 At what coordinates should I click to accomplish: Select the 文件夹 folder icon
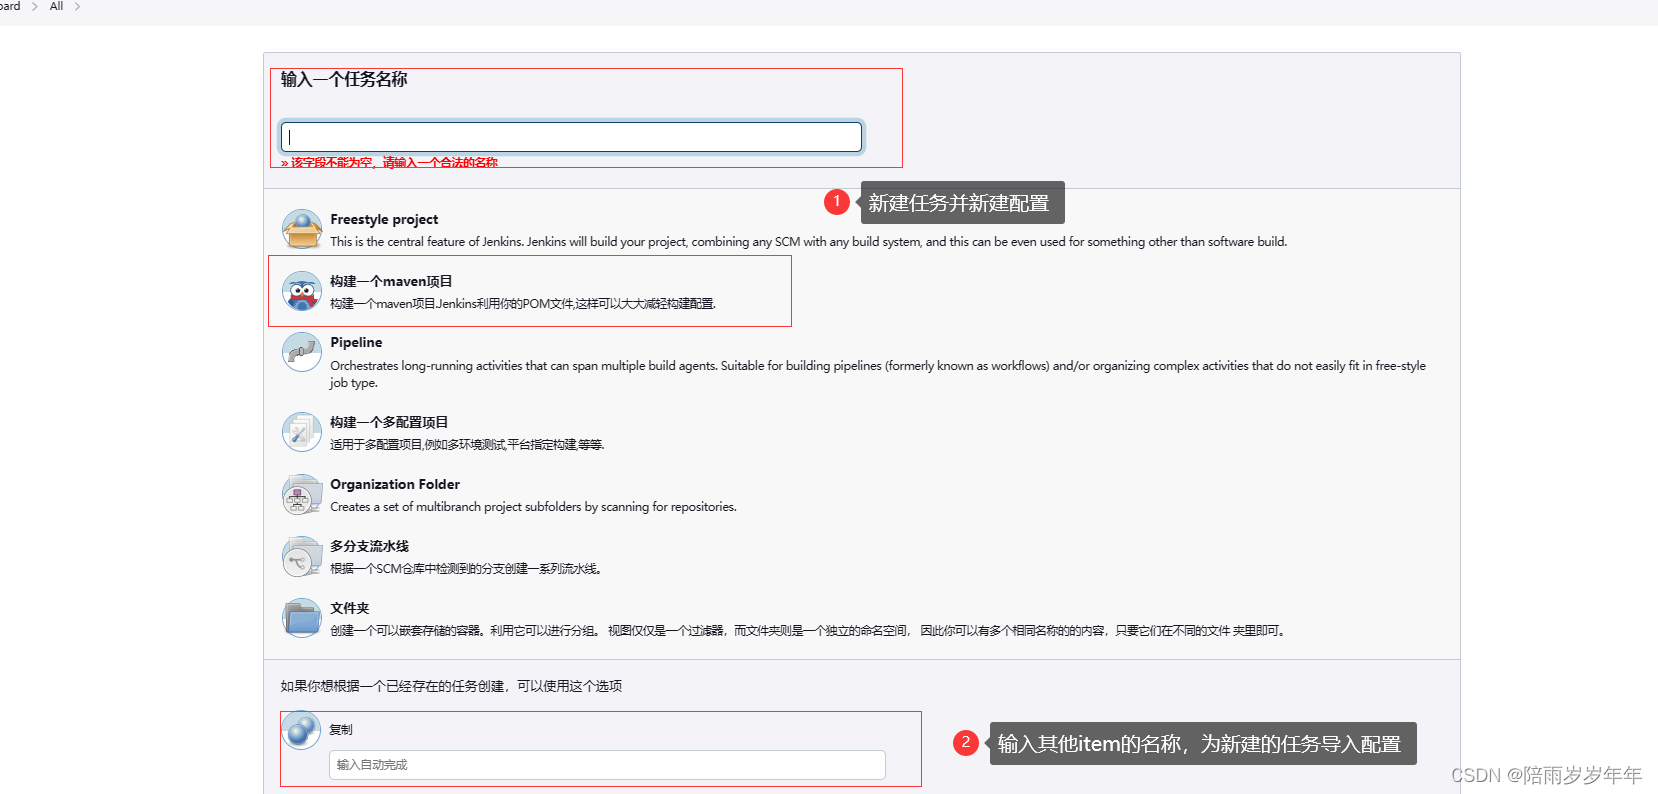click(x=302, y=618)
